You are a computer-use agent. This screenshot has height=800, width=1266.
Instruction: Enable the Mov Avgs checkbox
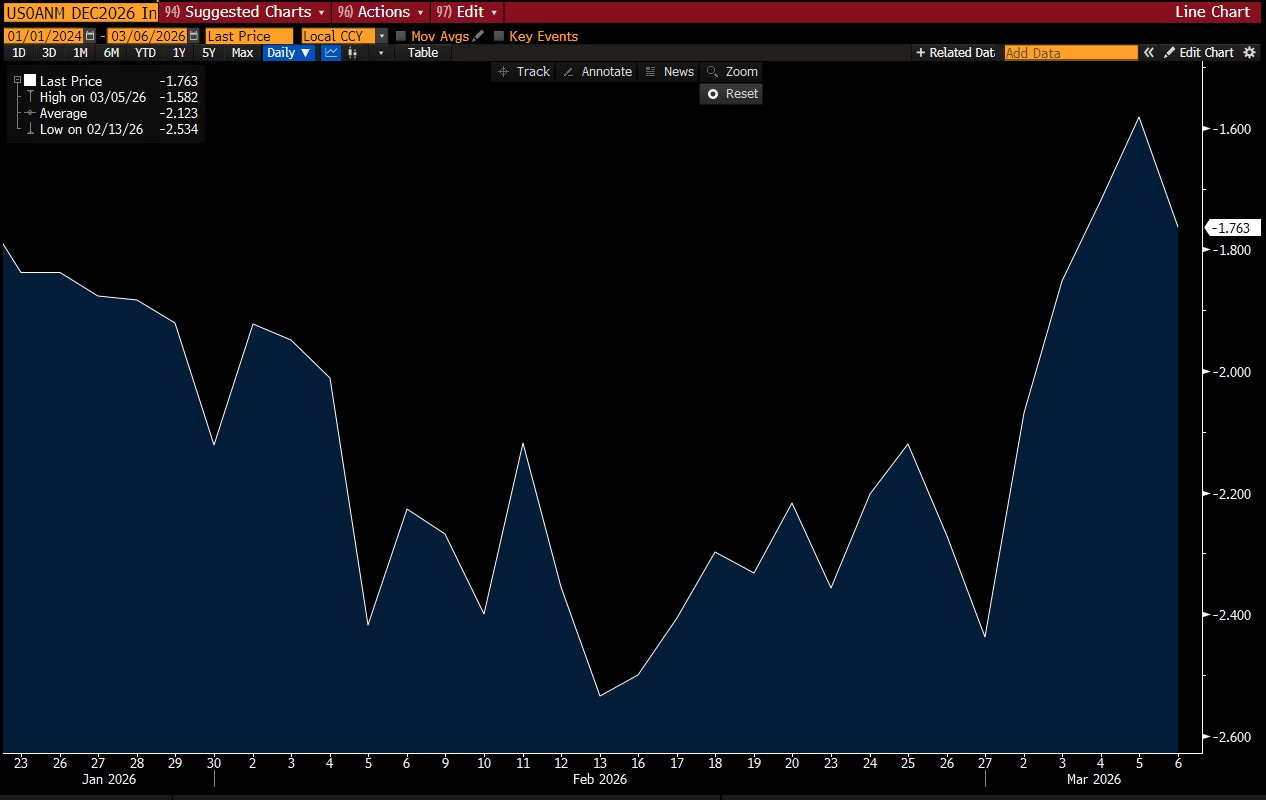click(401, 36)
